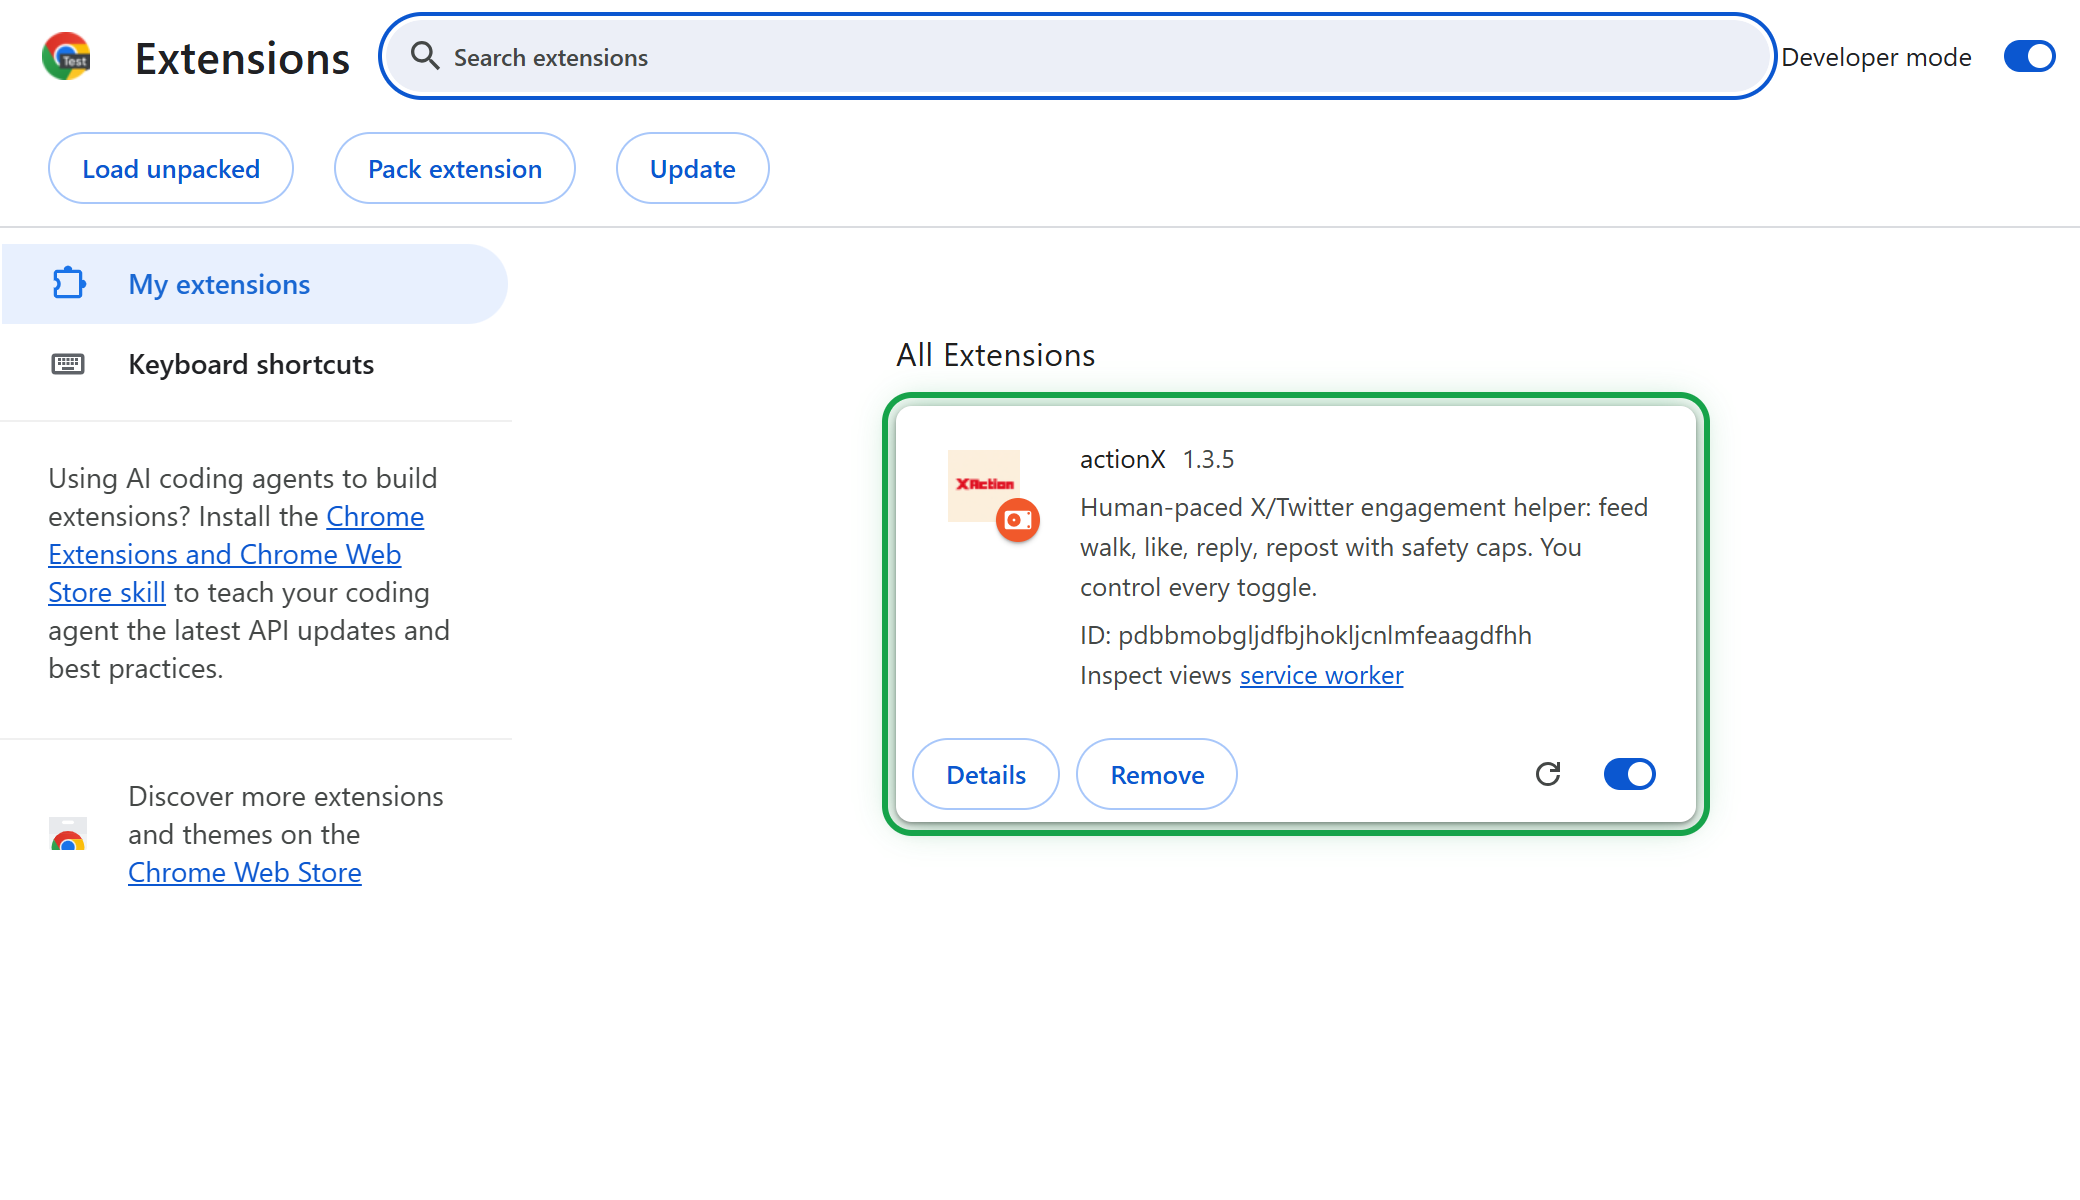
Task: Inspect the service worker view
Action: [x=1321, y=675]
